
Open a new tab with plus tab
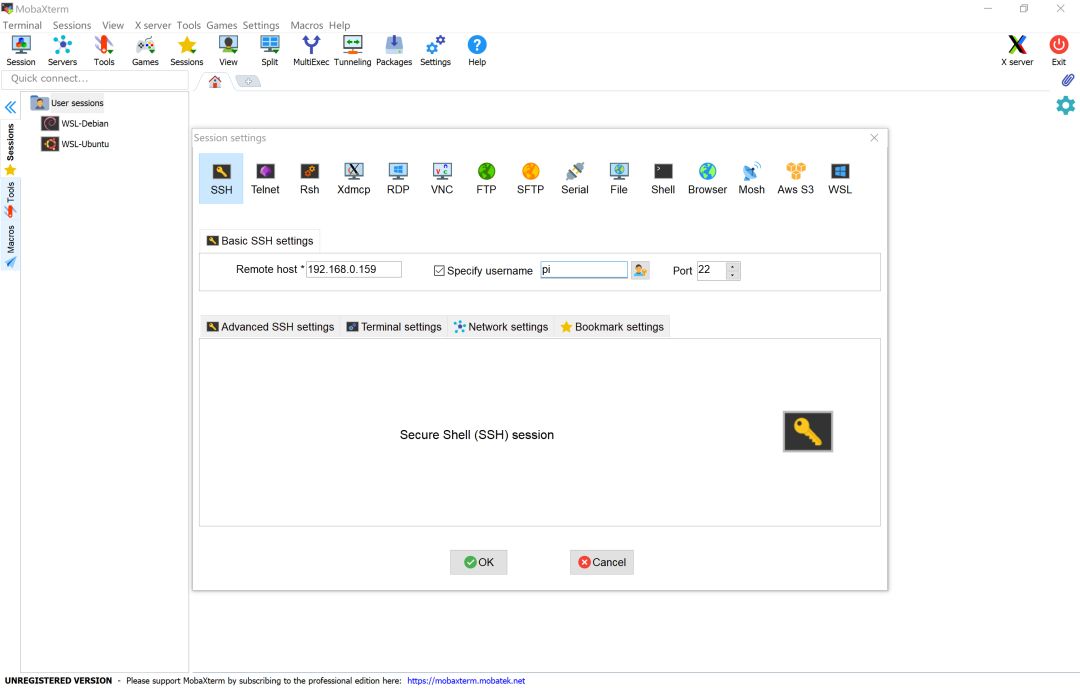(x=248, y=82)
